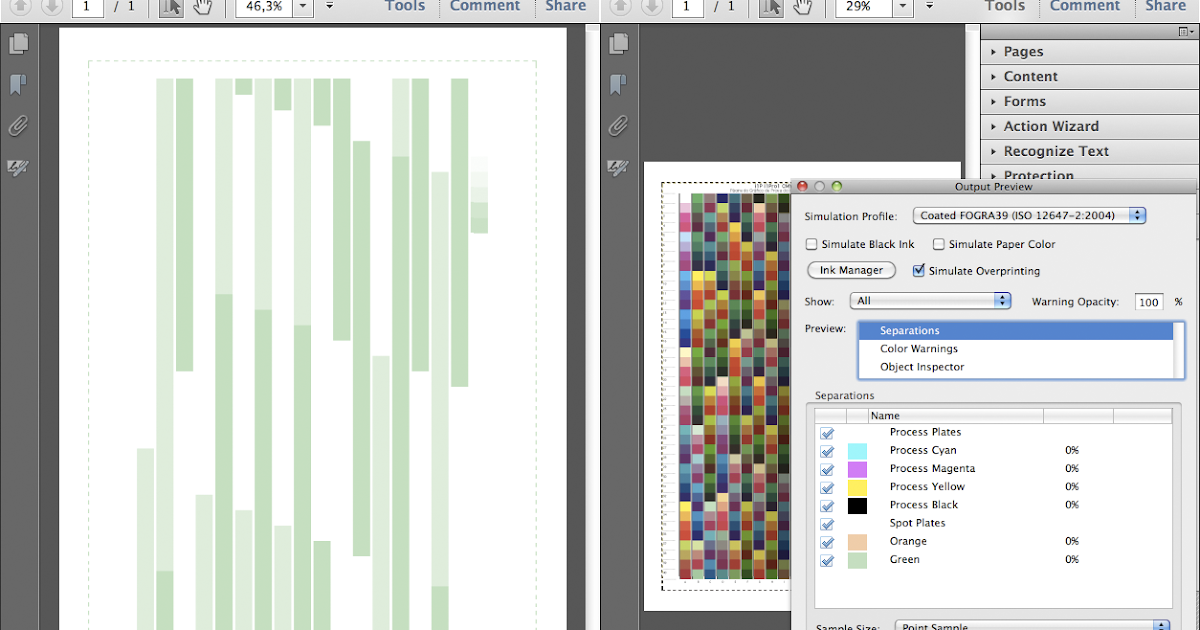
Task: Click the Process Magenta color swatch
Action: (857, 469)
